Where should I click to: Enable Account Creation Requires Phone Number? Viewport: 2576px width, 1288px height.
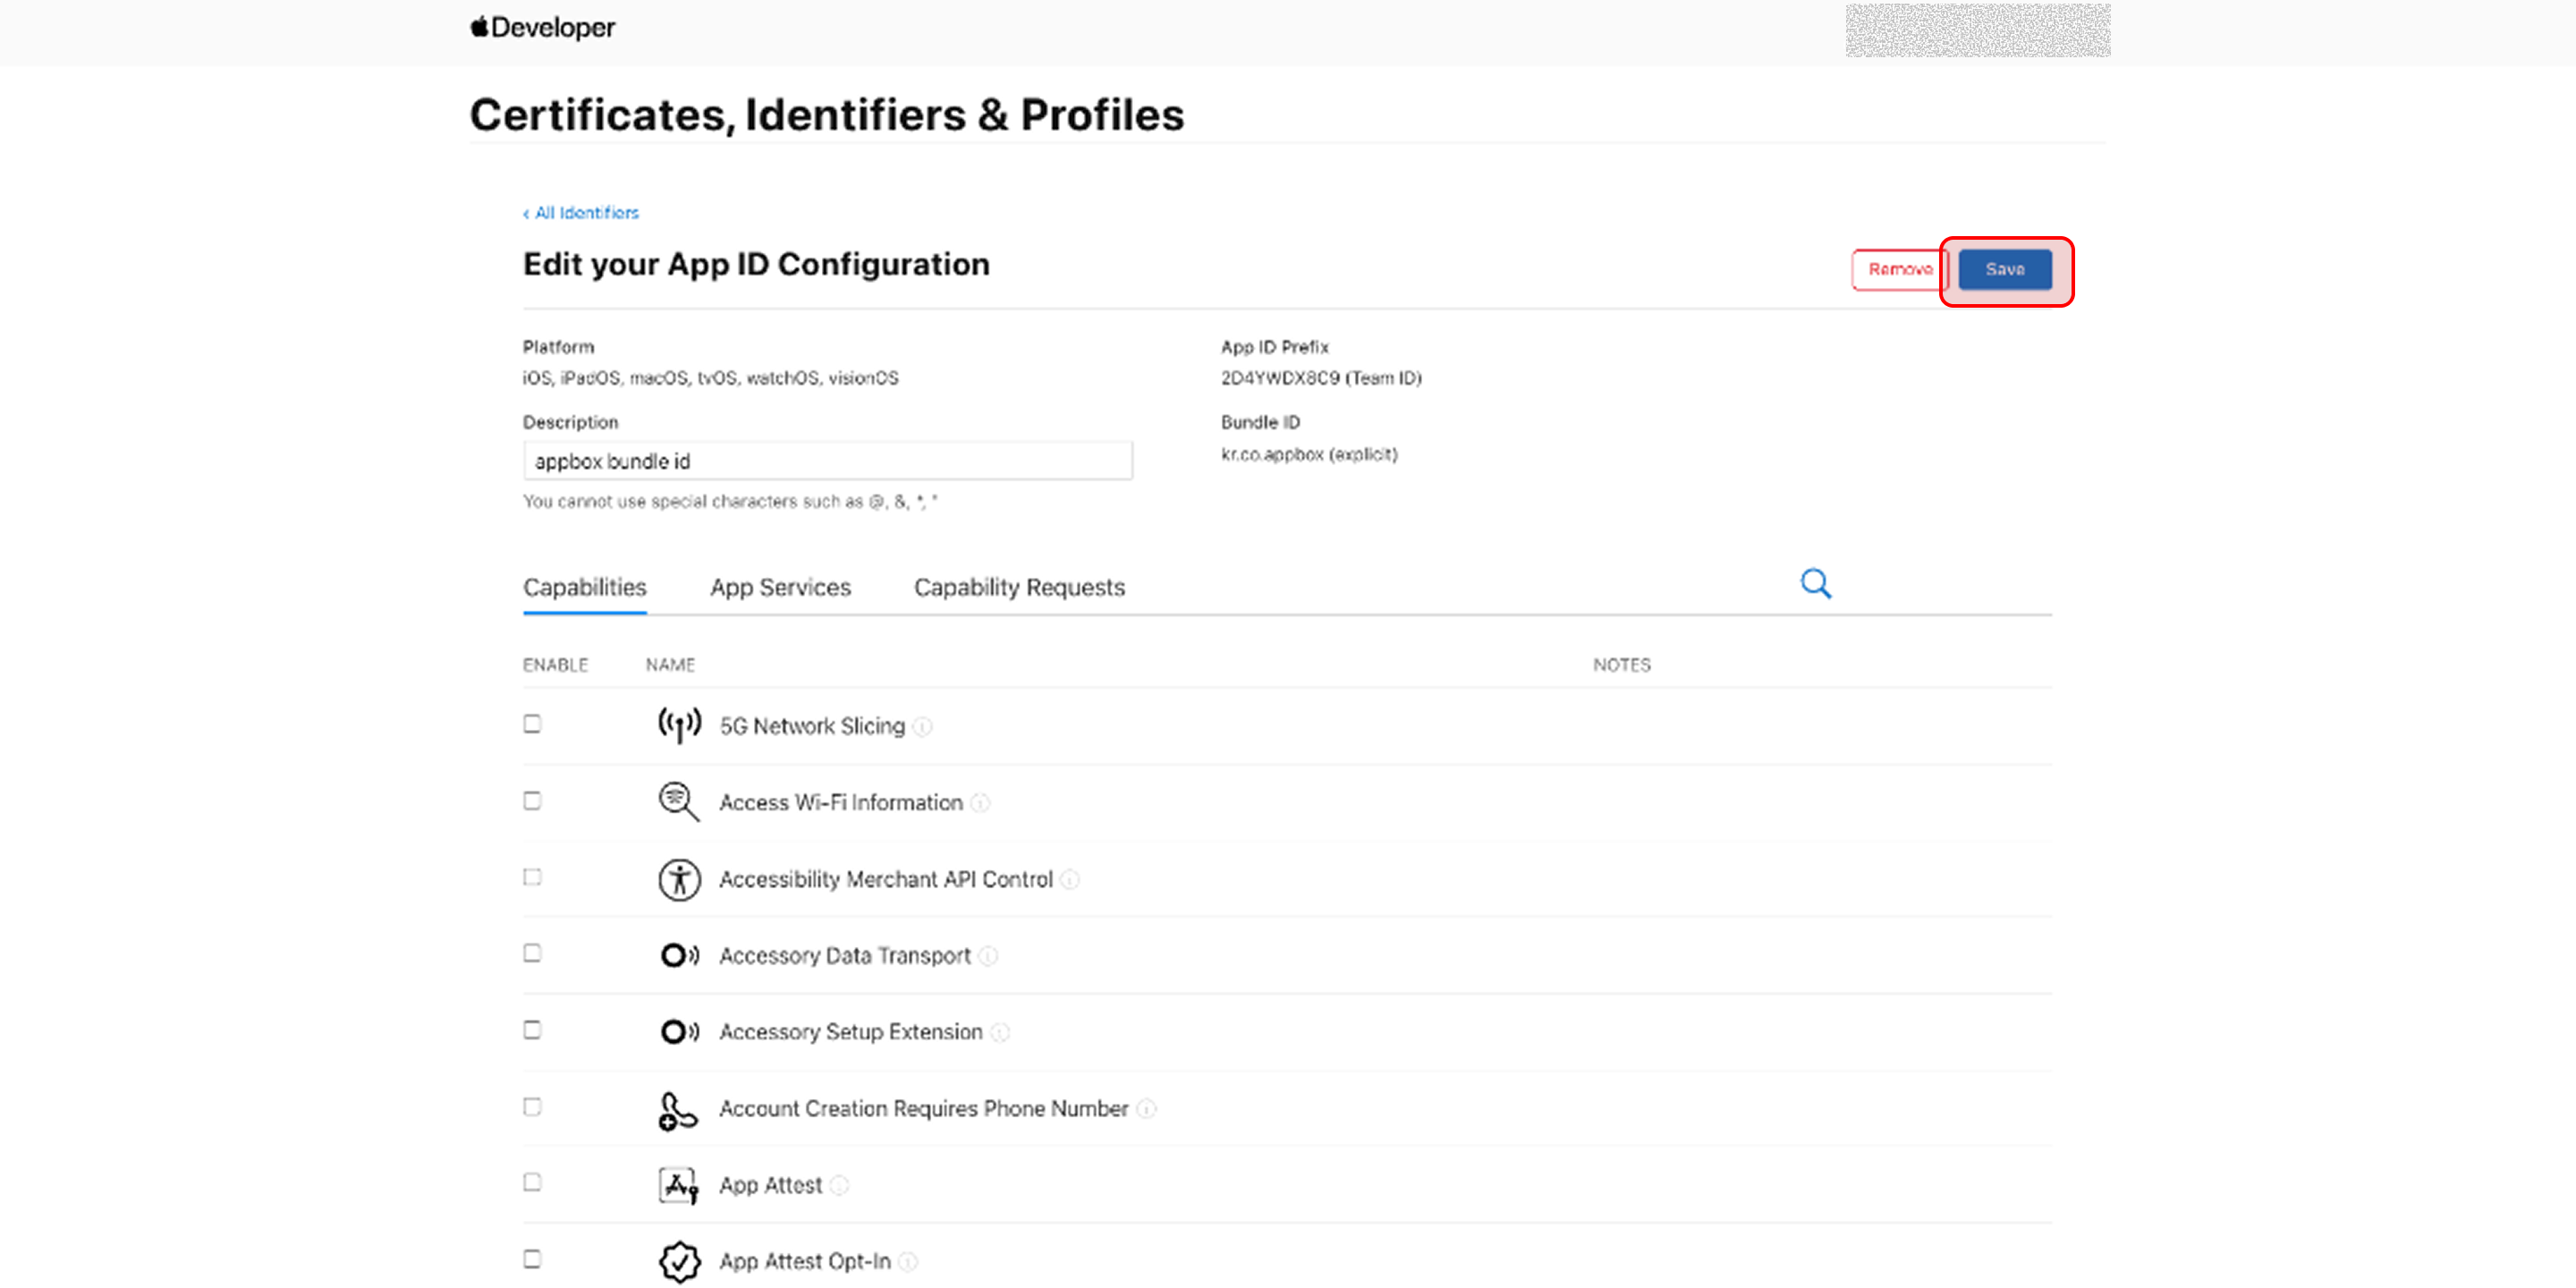pos(532,1107)
